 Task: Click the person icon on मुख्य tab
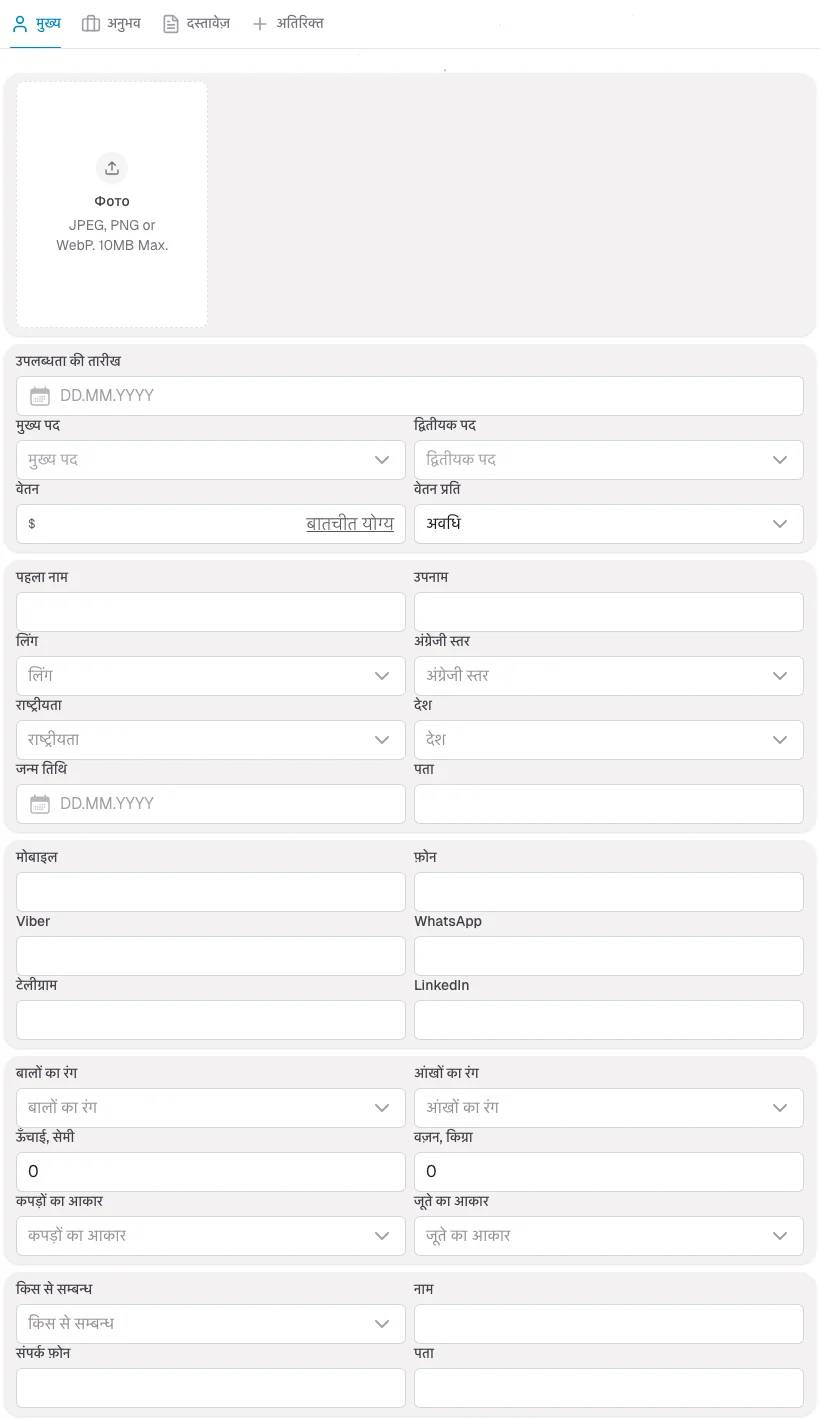[x=19, y=23]
